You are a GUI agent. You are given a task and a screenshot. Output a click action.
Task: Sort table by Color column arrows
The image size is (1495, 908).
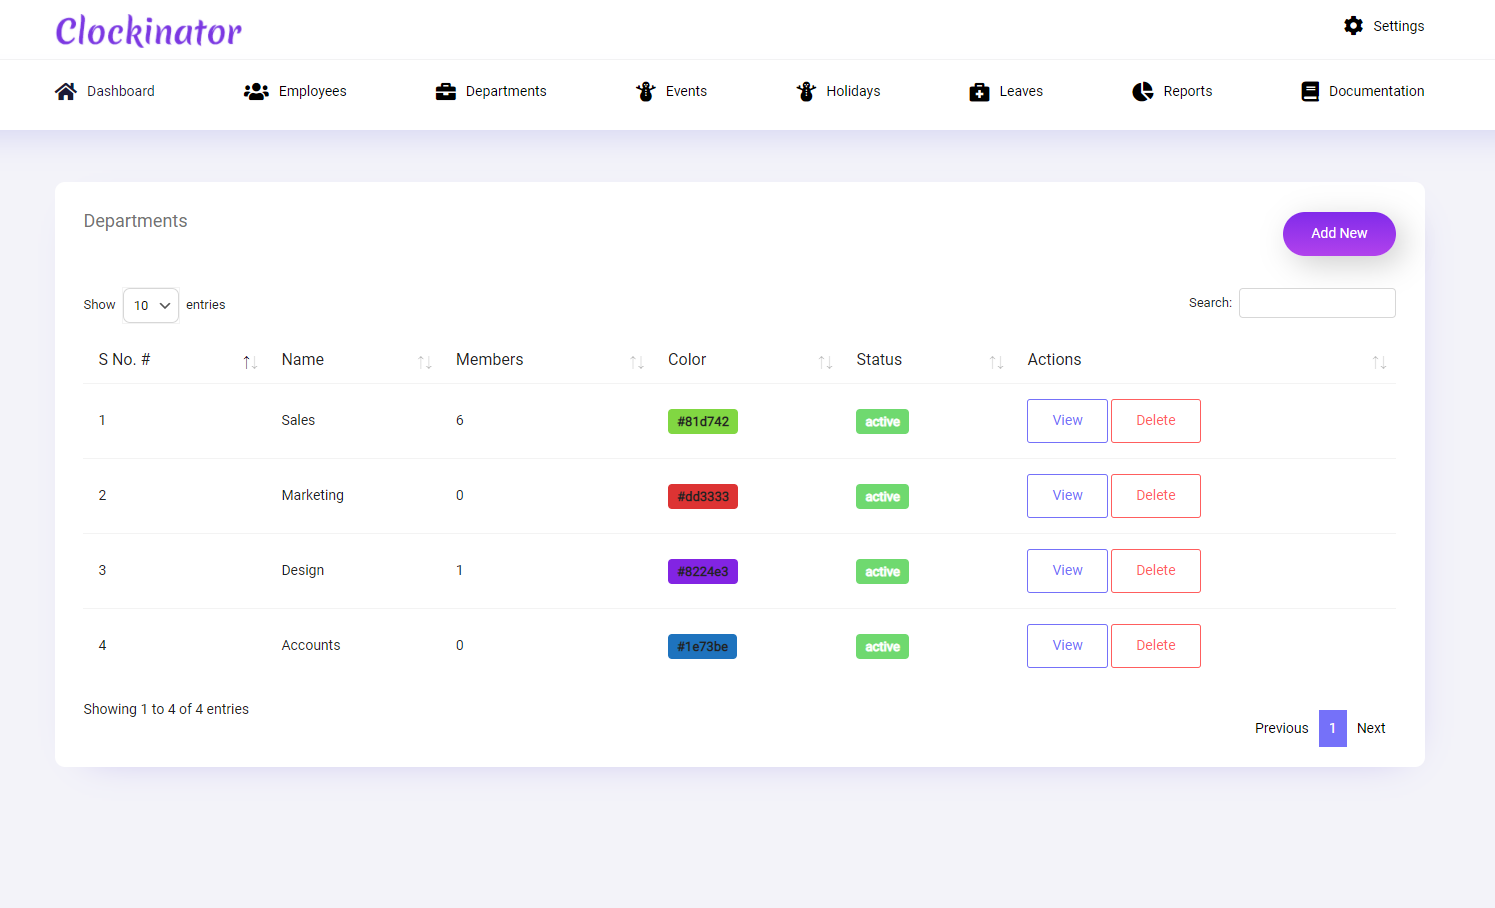click(x=825, y=362)
